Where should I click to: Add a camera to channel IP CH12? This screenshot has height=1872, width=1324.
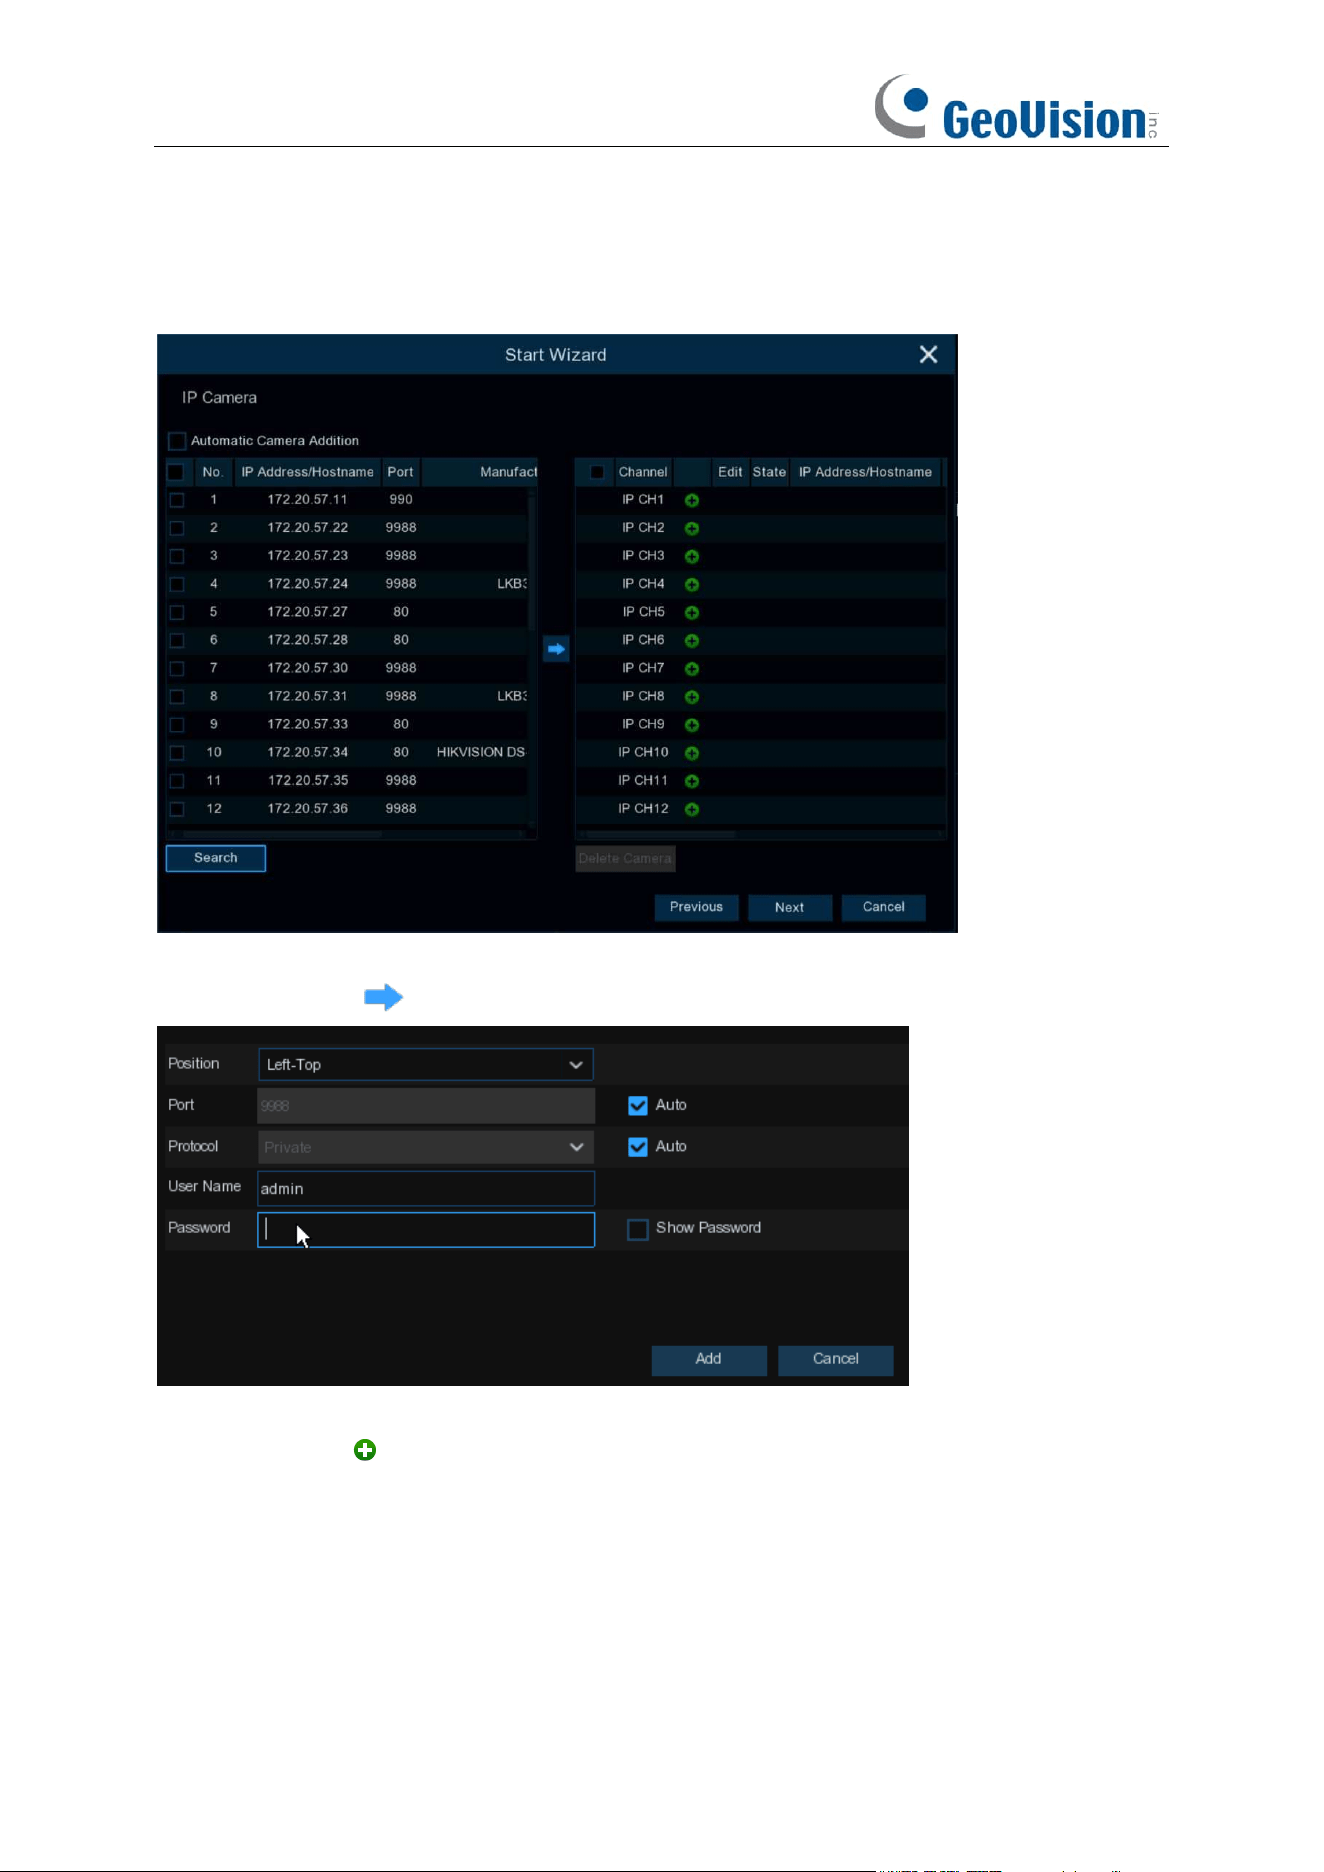point(691,809)
